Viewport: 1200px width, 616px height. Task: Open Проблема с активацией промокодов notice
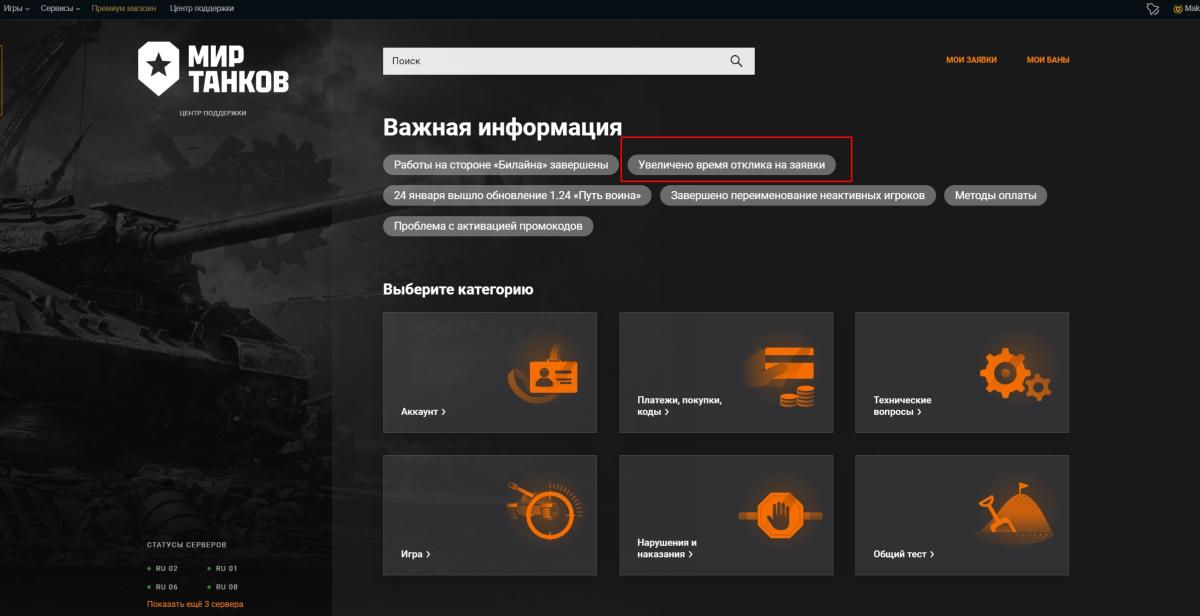click(488, 226)
